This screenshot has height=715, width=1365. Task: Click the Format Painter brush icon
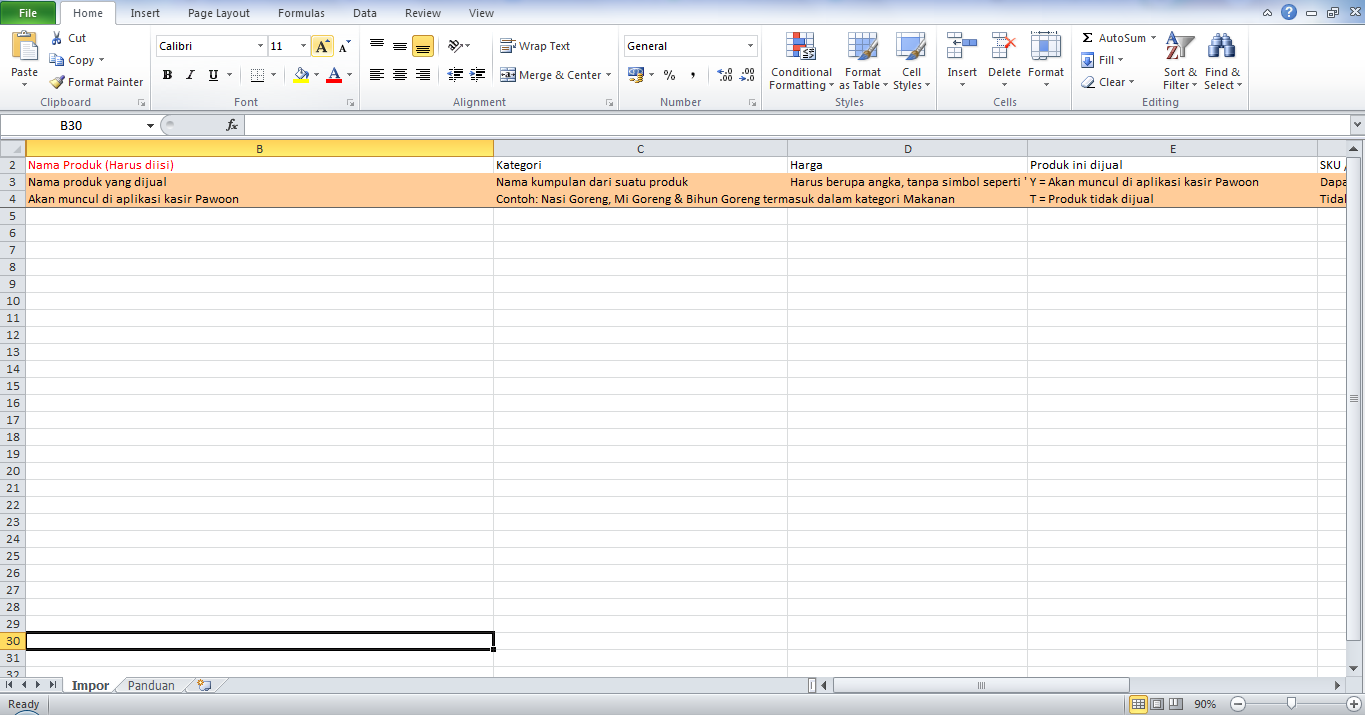[58, 82]
